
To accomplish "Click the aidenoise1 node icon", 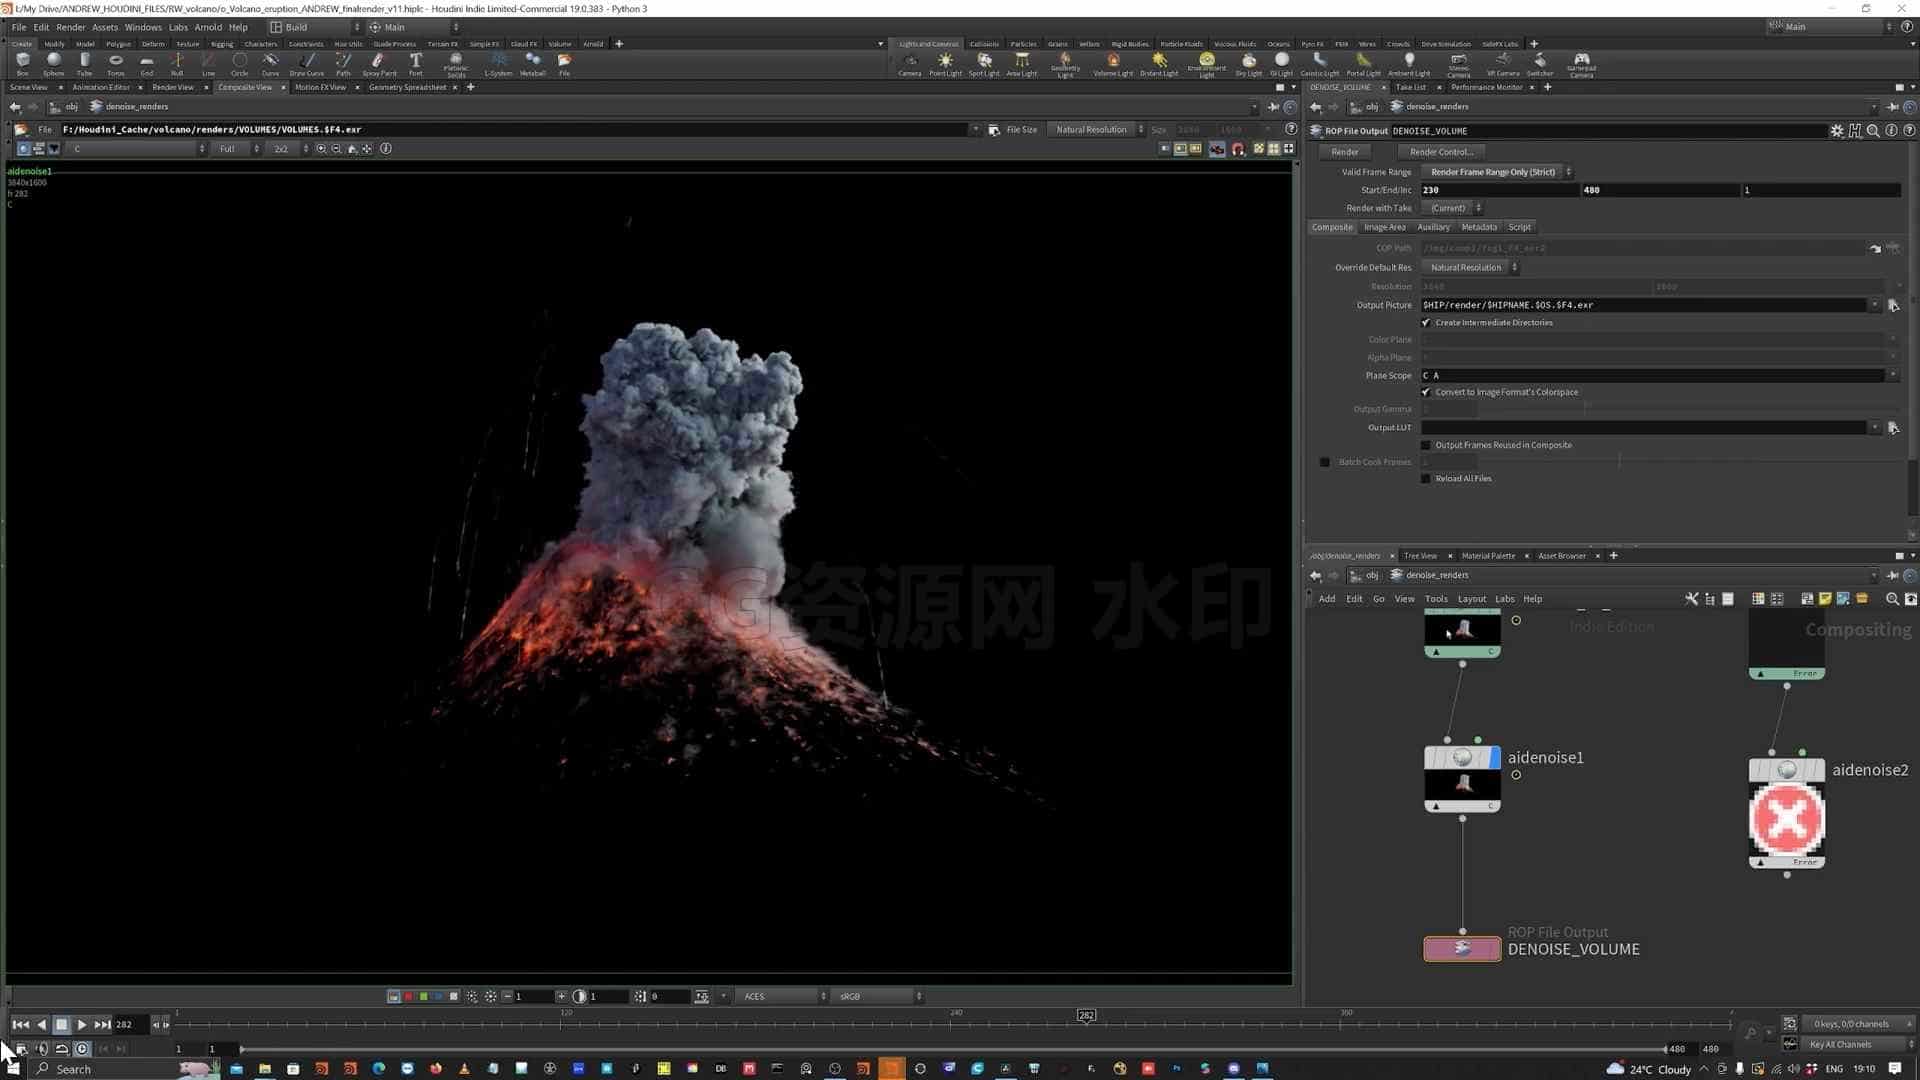I will pos(1462,757).
